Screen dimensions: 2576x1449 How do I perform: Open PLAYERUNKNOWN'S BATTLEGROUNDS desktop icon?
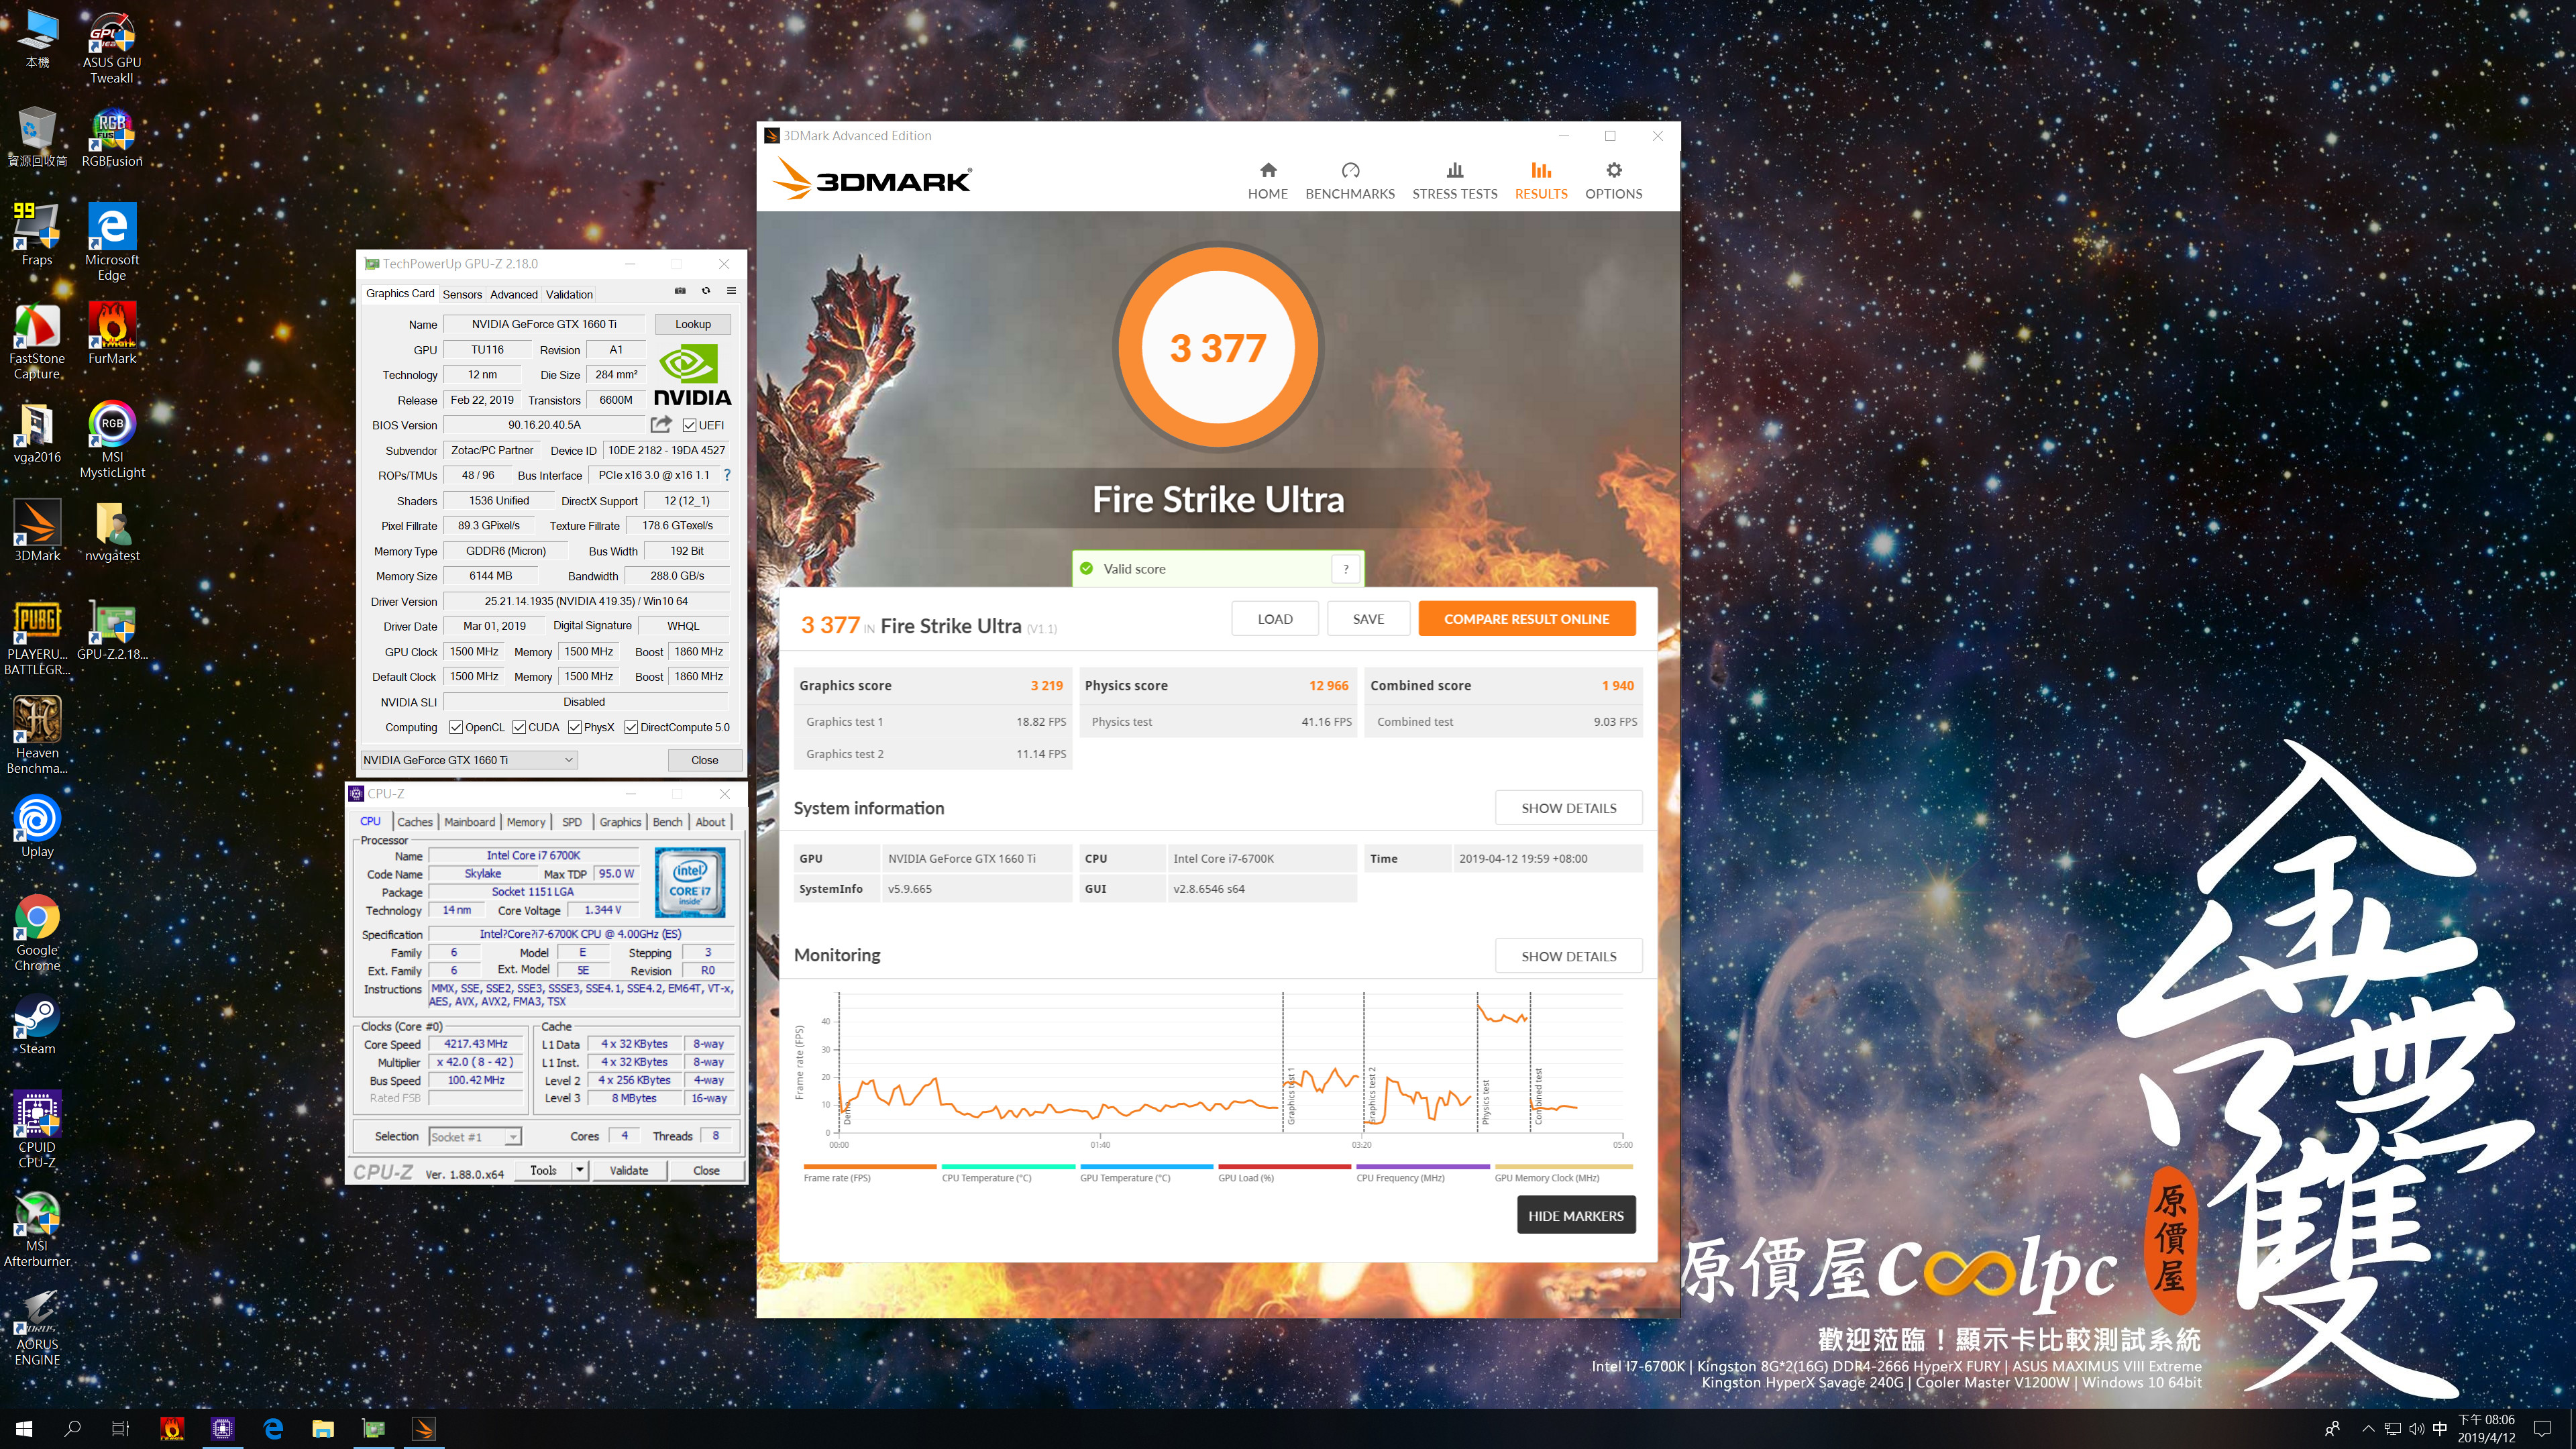tap(37, 638)
